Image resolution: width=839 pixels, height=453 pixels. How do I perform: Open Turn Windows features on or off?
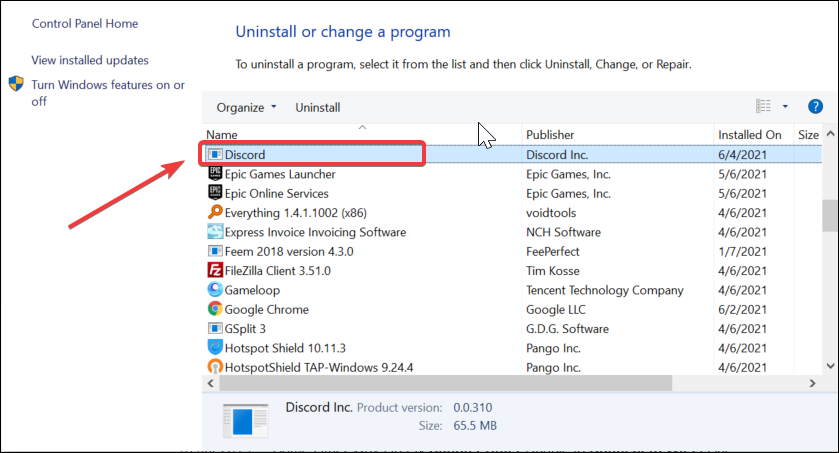pyautogui.click(x=108, y=93)
